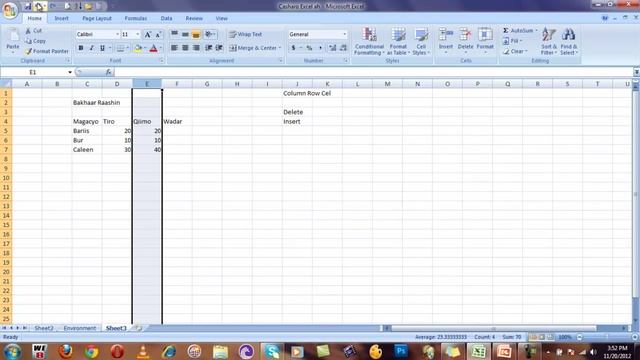
Task: Open Cell Styles gallery
Action: (x=421, y=41)
